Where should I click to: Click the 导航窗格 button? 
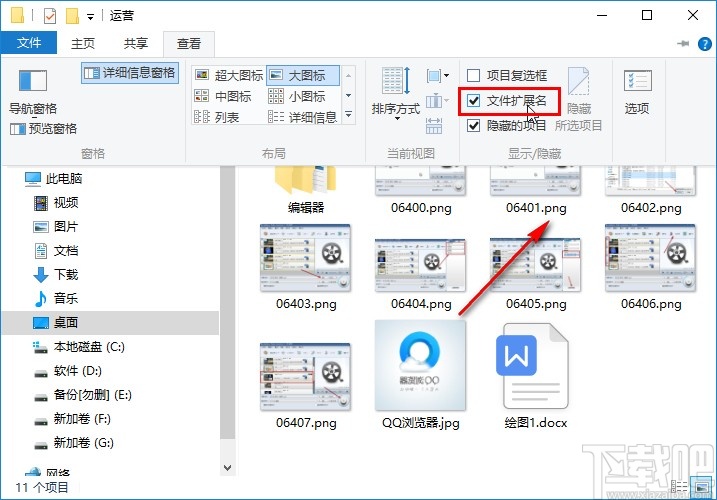pos(33,91)
